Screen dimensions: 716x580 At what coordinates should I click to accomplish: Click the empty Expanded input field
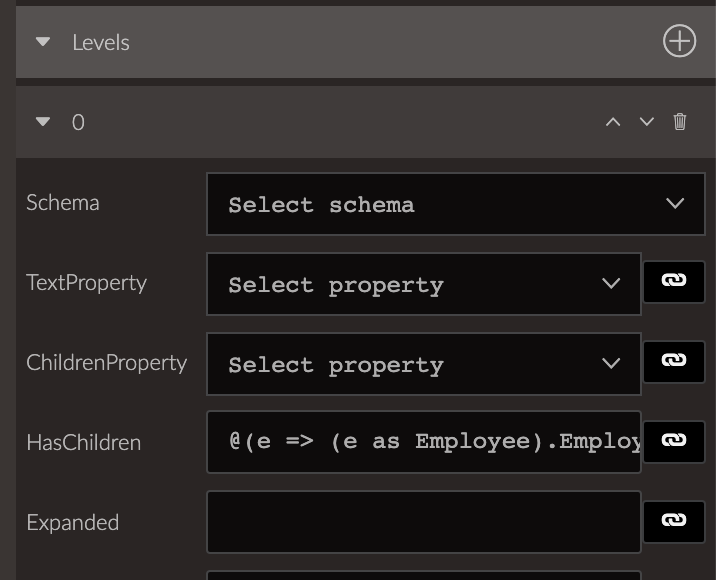pos(424,522)
